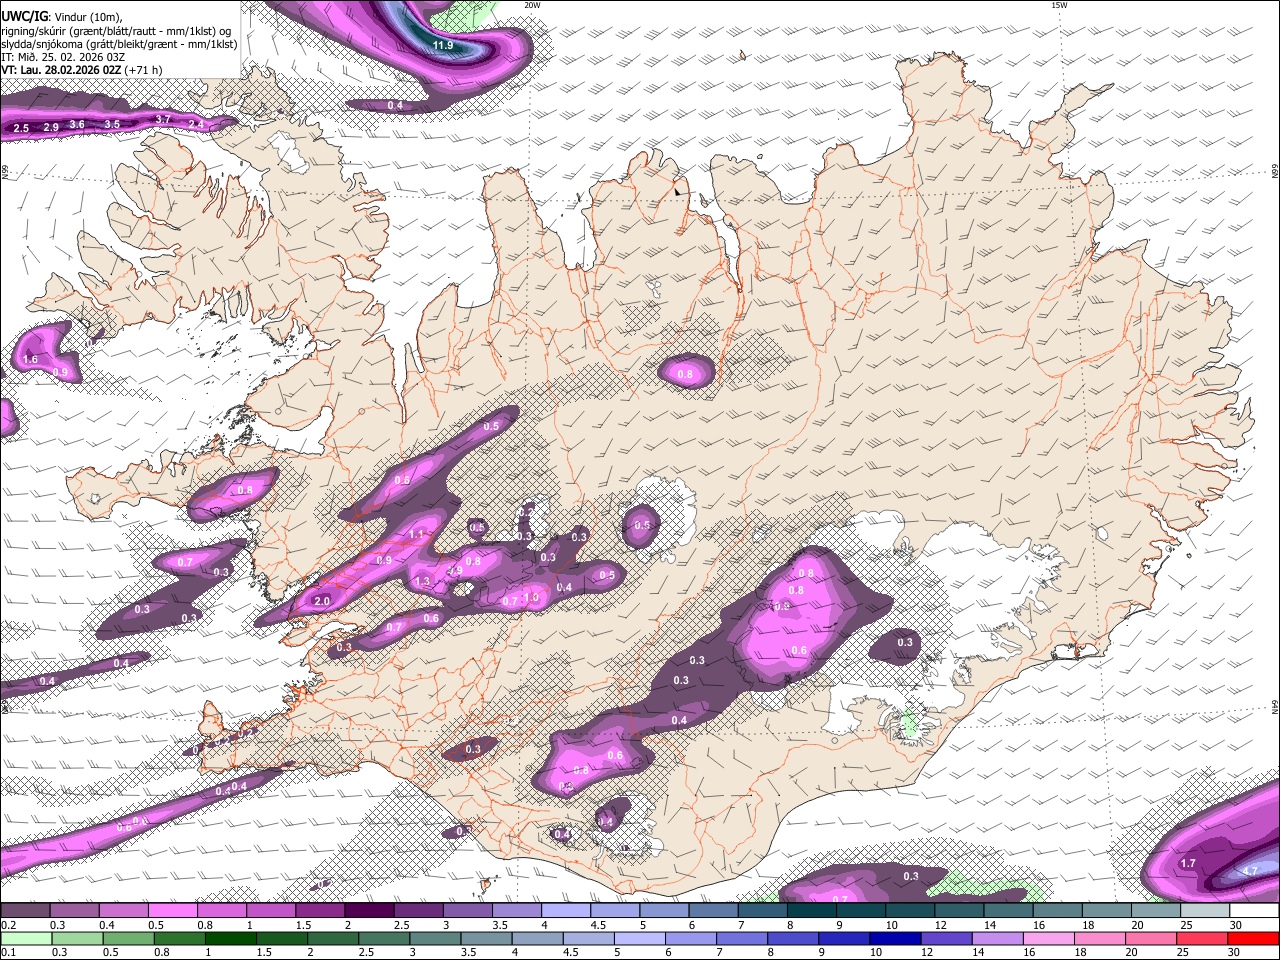Select the upper legend swatch starting at 0.2

coord(25,911)
